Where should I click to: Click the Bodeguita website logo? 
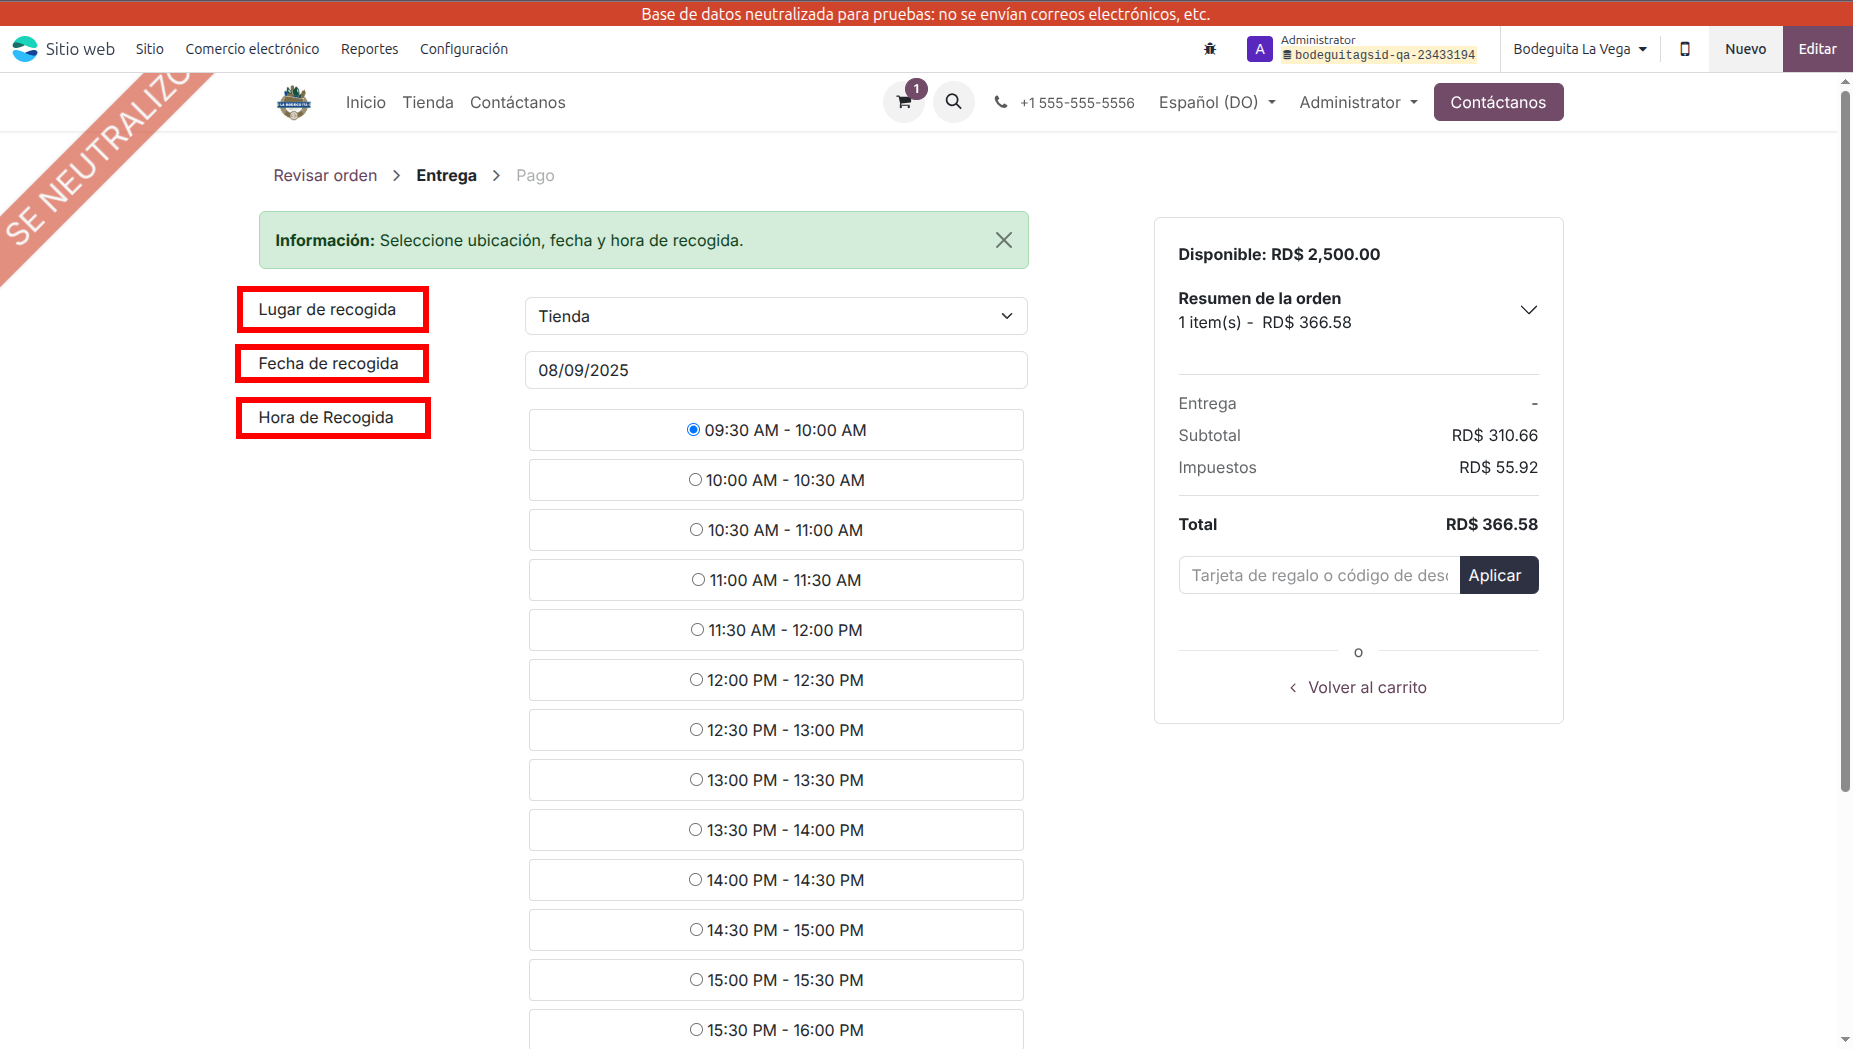pos(294,102)
